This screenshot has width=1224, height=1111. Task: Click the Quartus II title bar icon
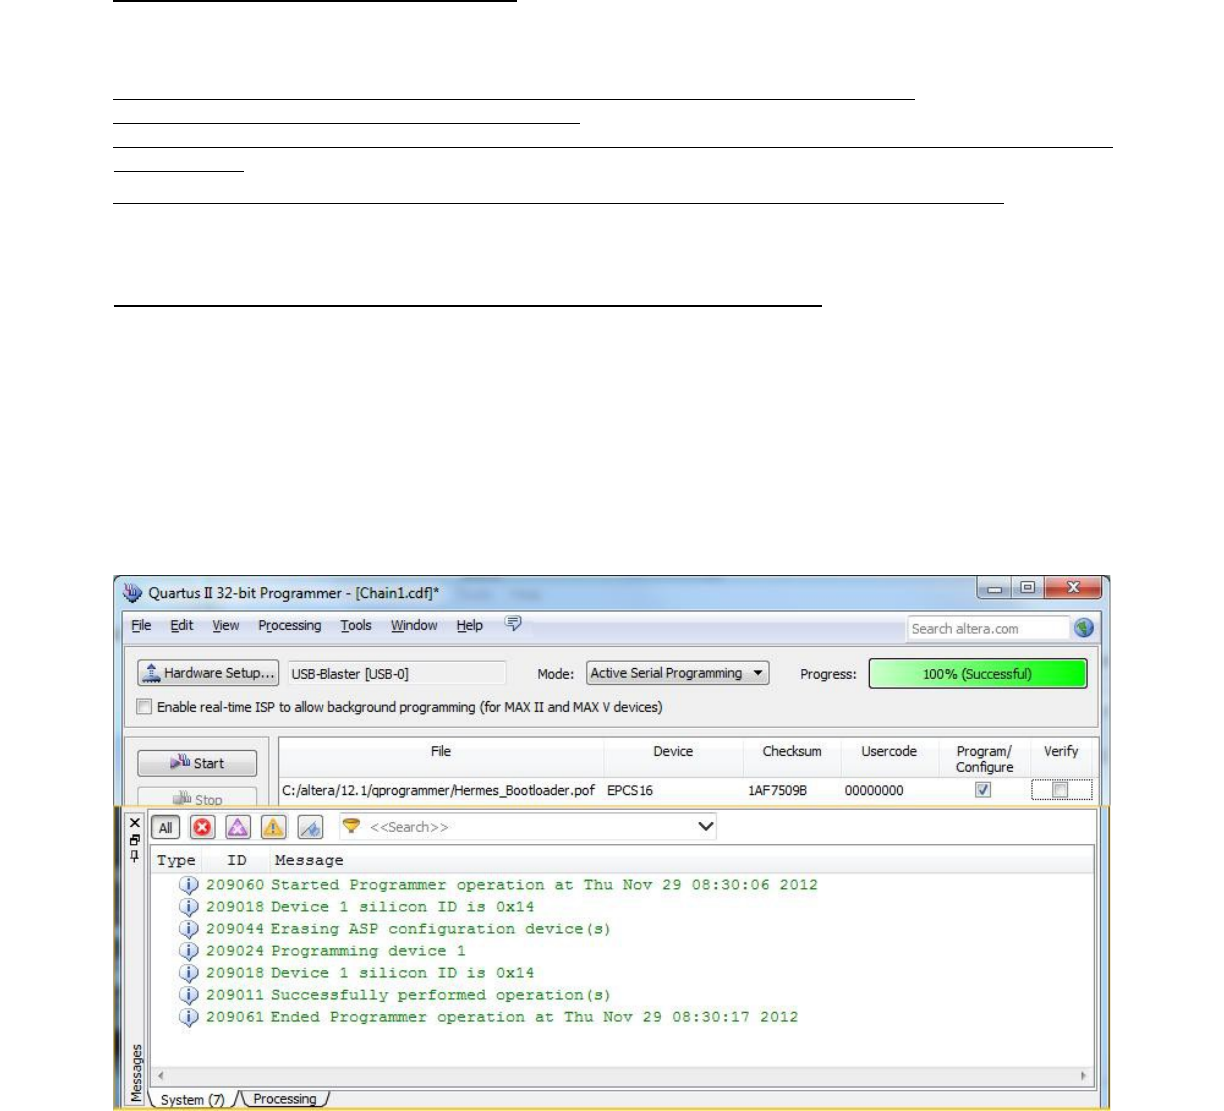pyautogui.click(x=132, y=593)
